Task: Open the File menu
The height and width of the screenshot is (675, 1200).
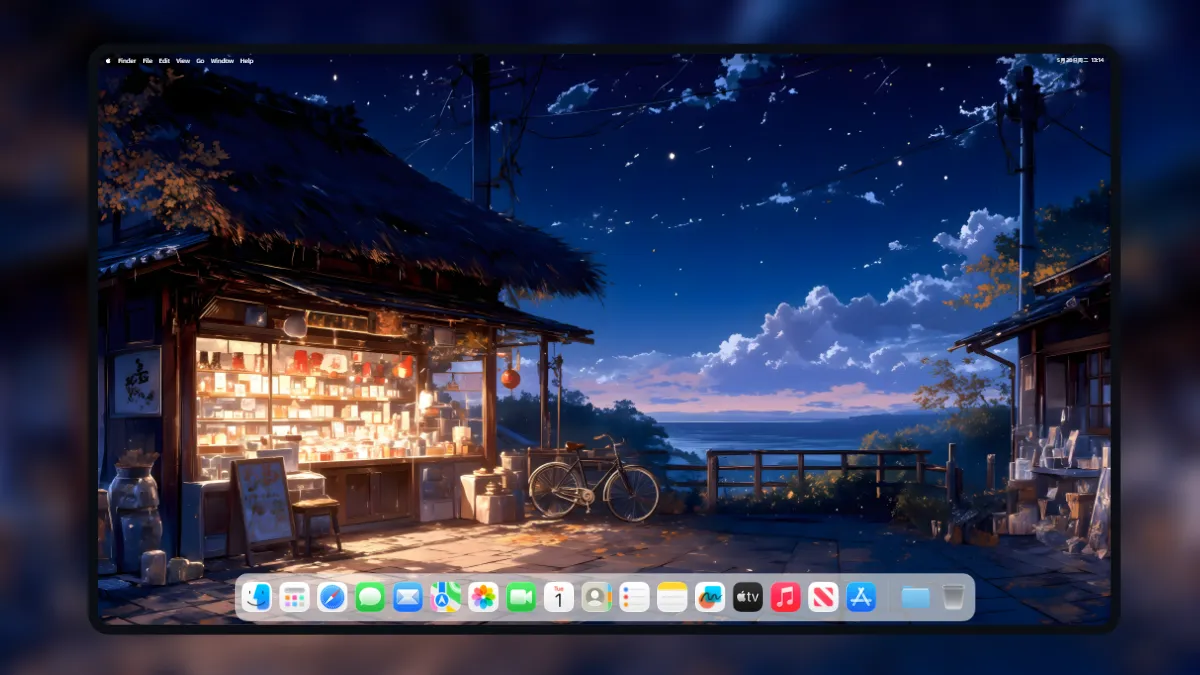Action: point(147,61)
